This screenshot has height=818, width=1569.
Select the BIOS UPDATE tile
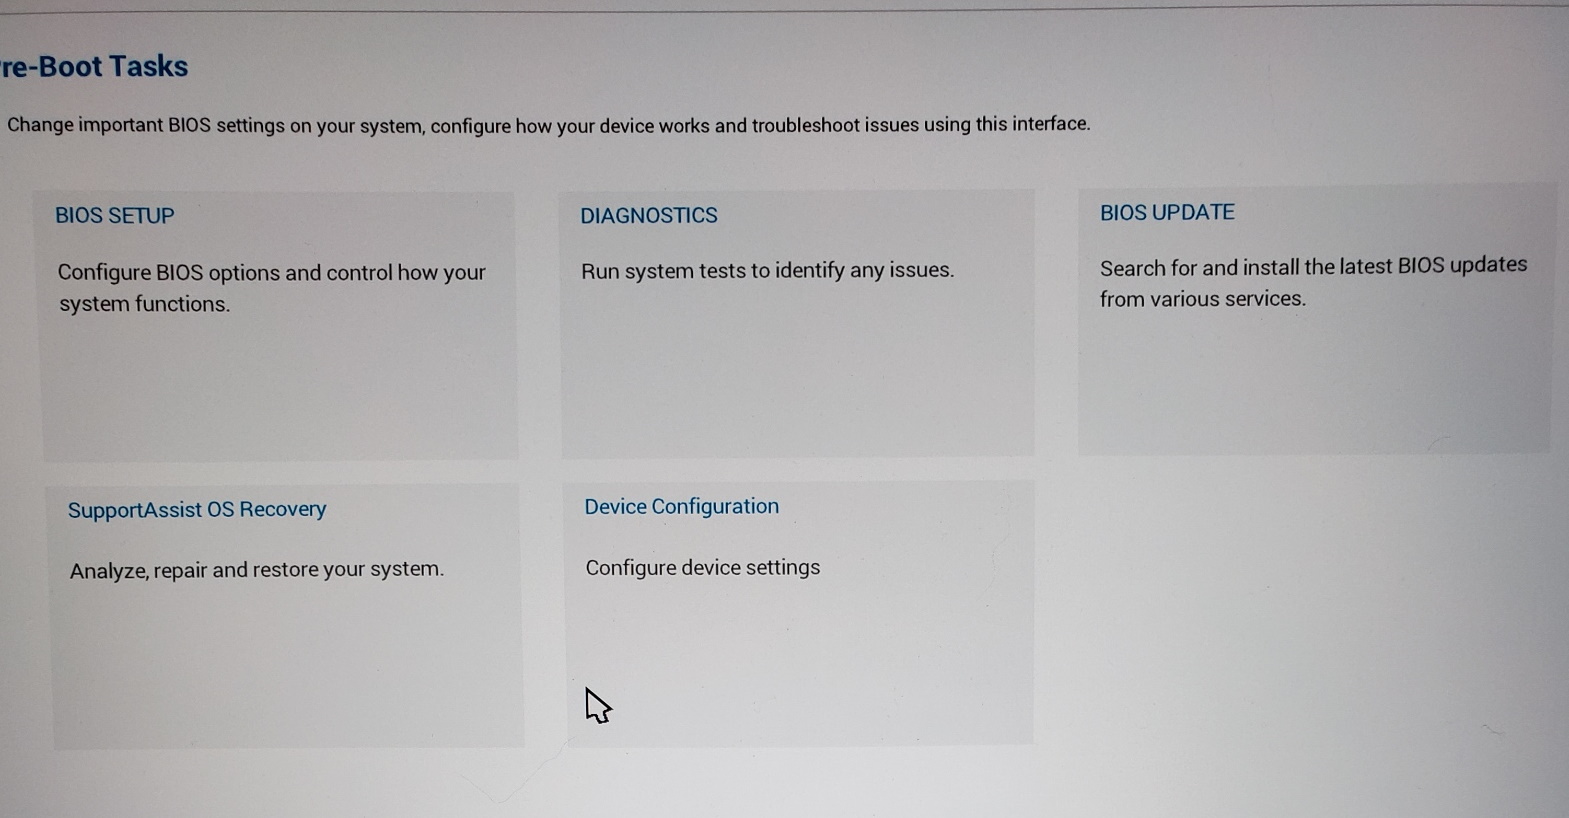click(x=1315, y=319)
